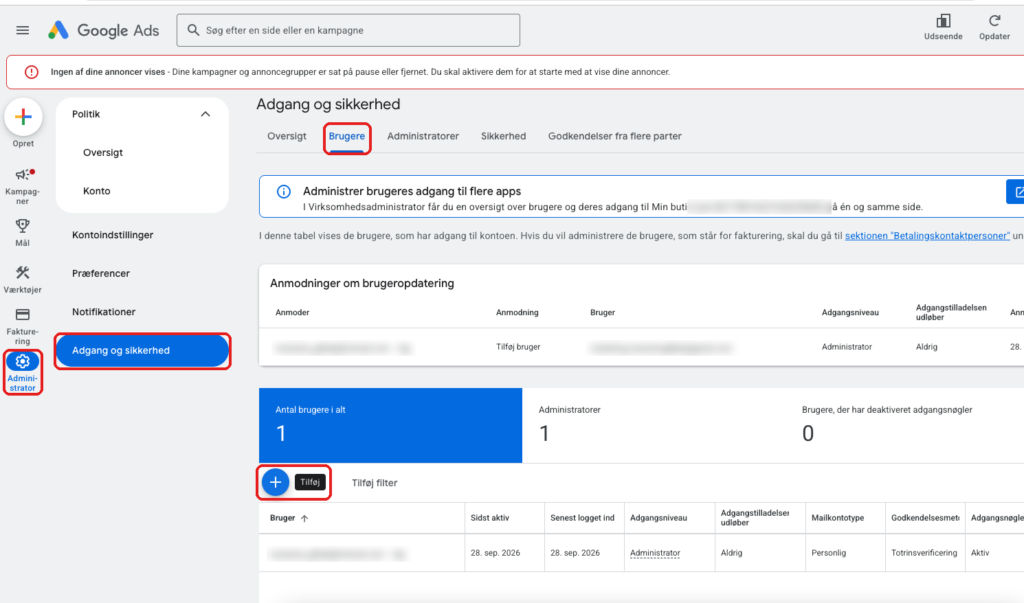Sort by the Bruger column arrow
1024x603 pixels.
point(304,518)
